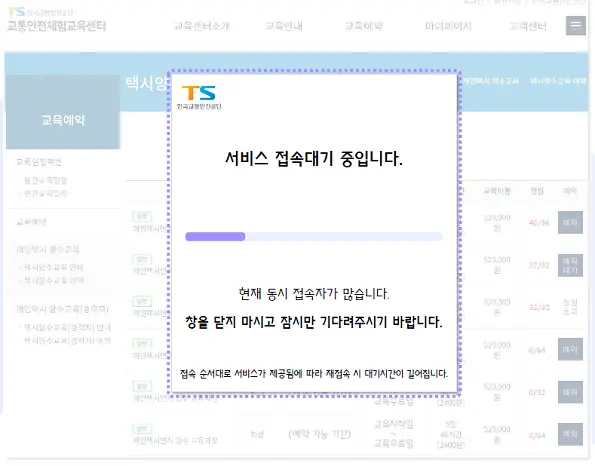Click text '현재 동시 접속자가 많습니다.'
Viewport: 595px width, 466px height.
(314, 294)
